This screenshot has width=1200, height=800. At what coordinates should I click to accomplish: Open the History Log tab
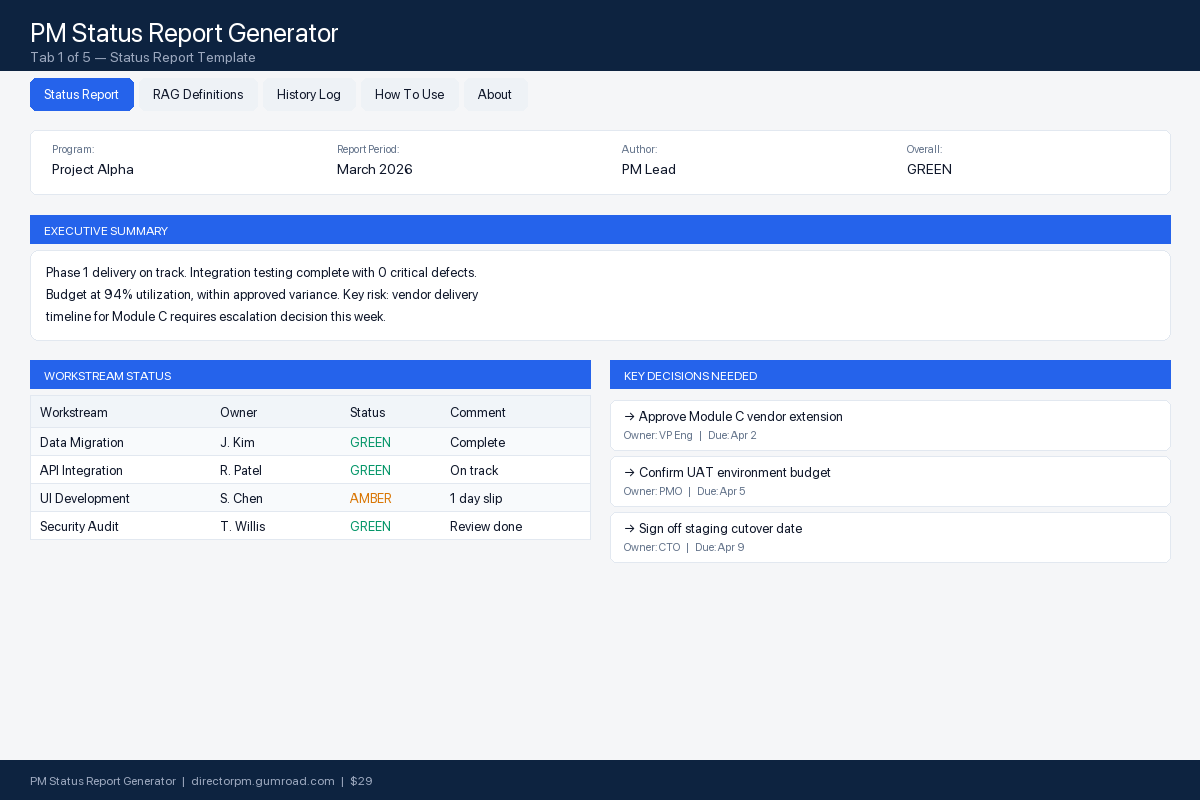(309, 95)
